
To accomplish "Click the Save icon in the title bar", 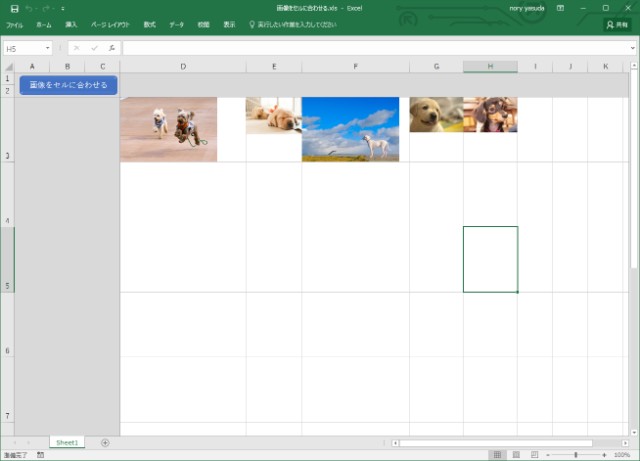I will (x=14, y=8).
